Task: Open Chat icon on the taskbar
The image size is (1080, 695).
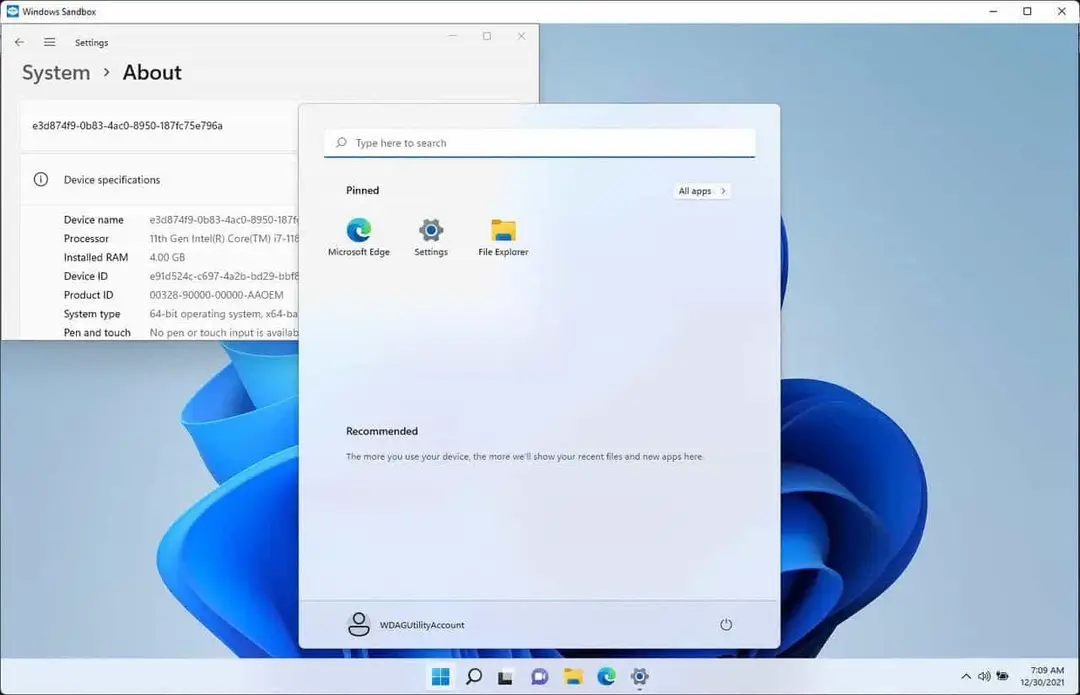Action: click(539, 677)
